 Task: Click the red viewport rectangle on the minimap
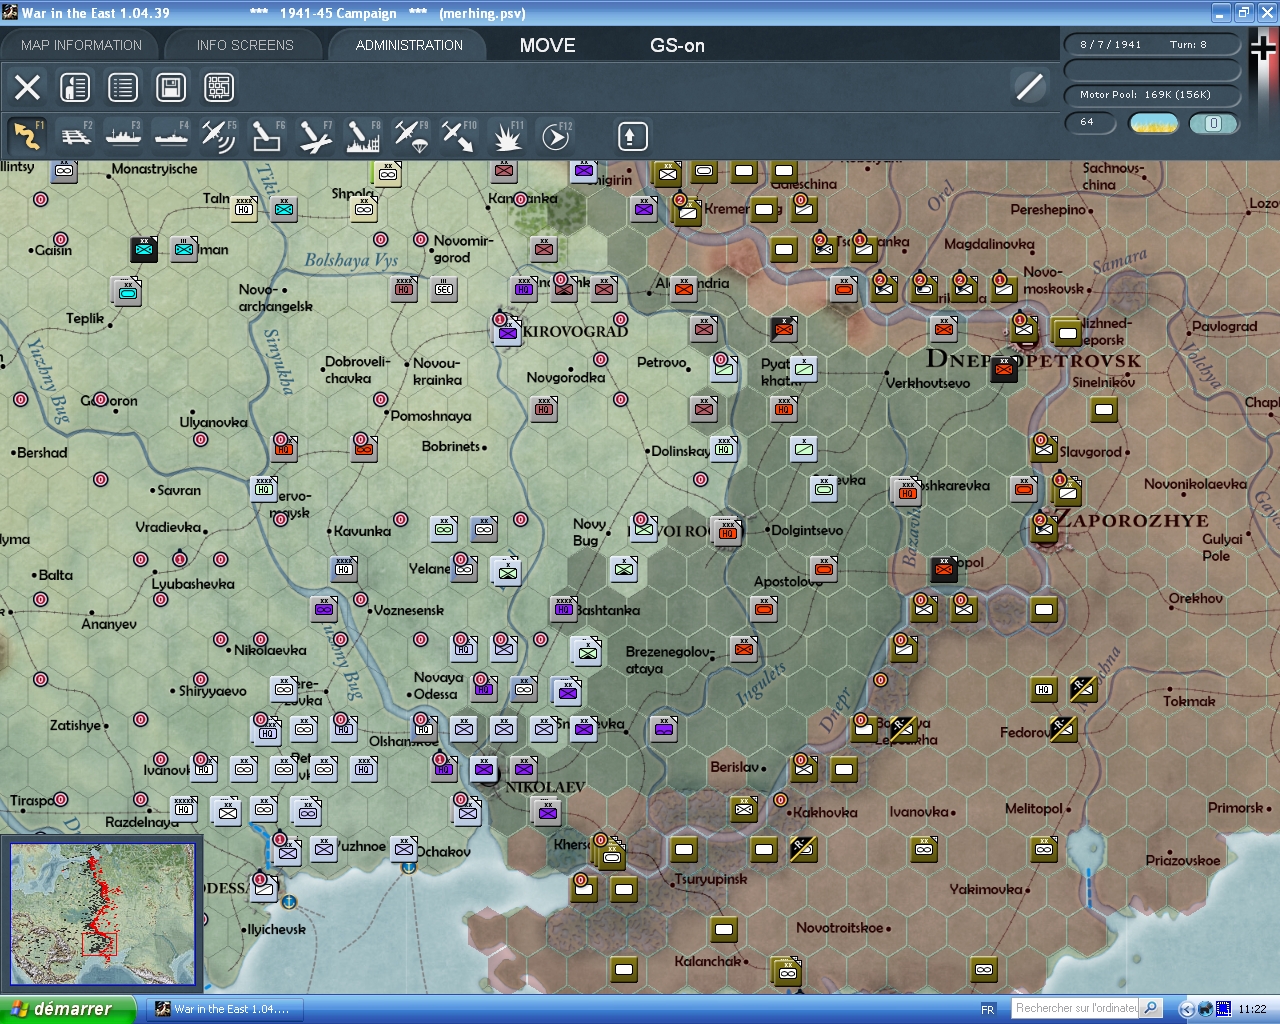pyautogui.click(x=99, y=944)
